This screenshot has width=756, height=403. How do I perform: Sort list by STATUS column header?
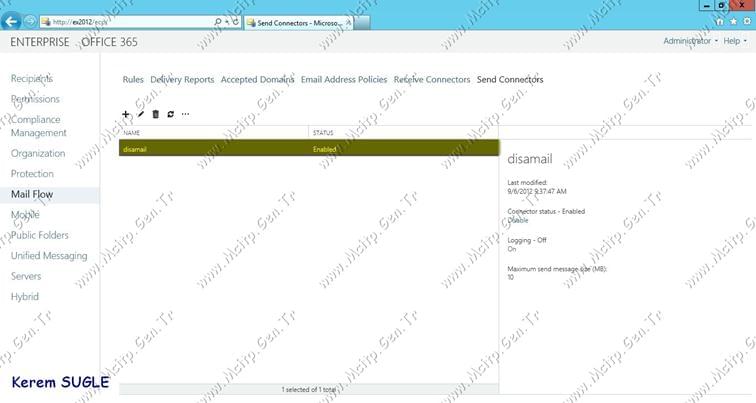(x=404, y=133)
